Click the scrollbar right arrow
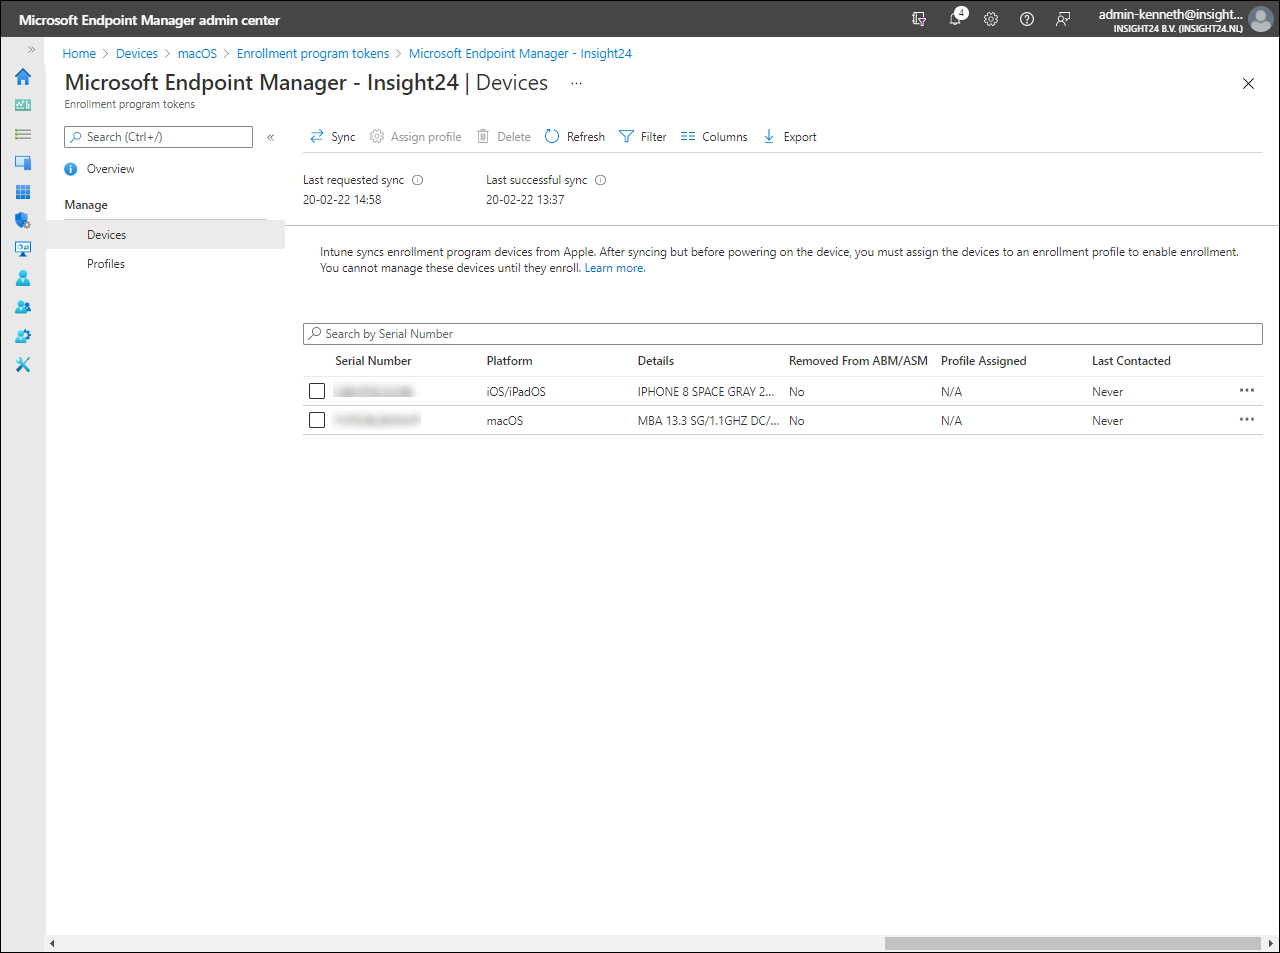Screen dimensions: 1280x953 point(1271,943)
